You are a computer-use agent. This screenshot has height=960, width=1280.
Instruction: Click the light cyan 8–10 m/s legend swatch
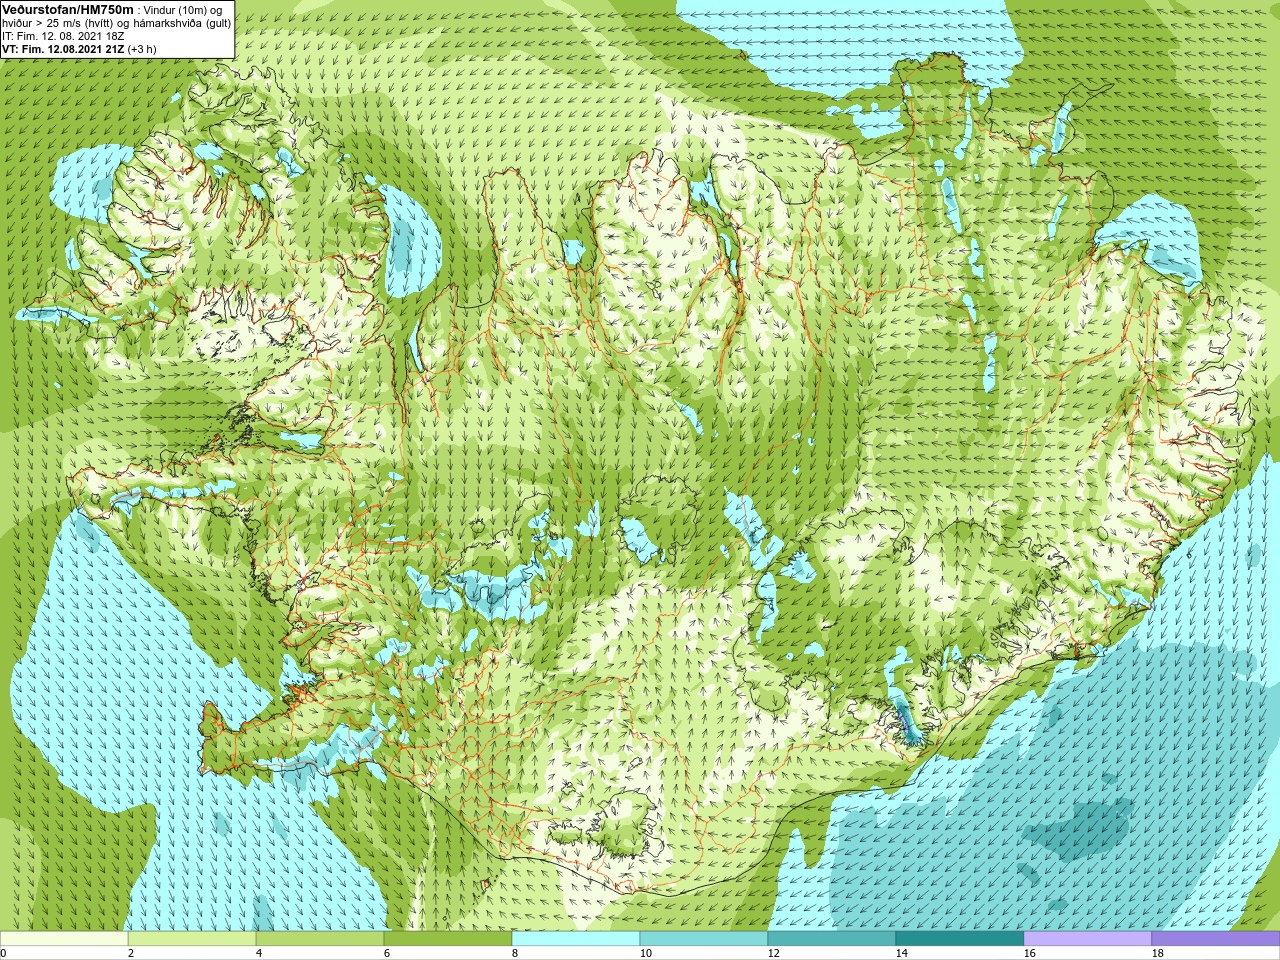pyautogui.click(x=576, y=939)
